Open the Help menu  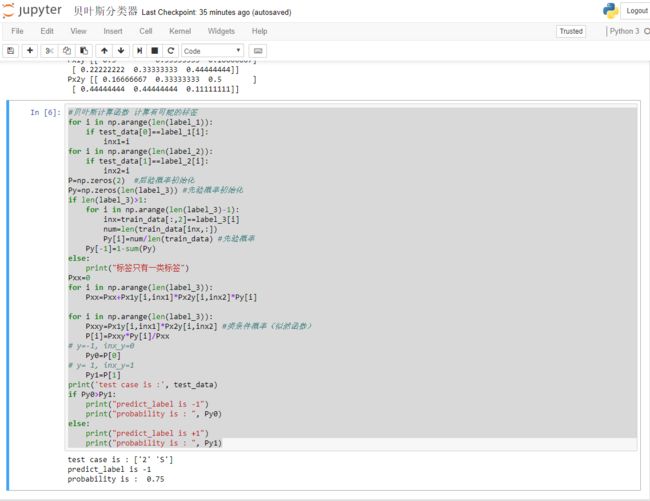pos(259,31)
